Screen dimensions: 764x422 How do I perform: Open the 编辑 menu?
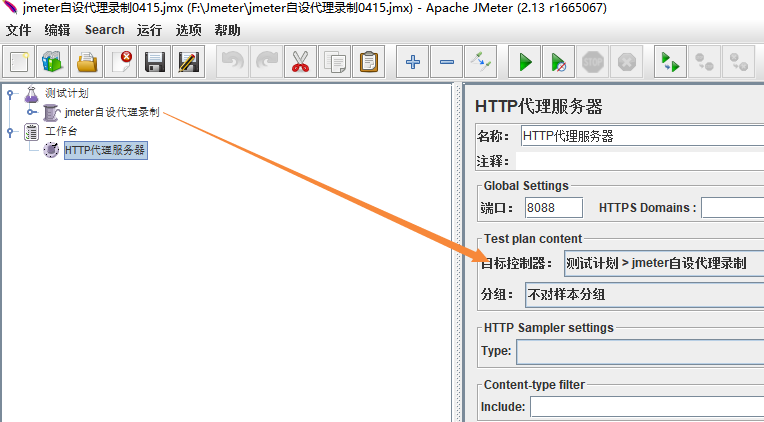[57, 30]
